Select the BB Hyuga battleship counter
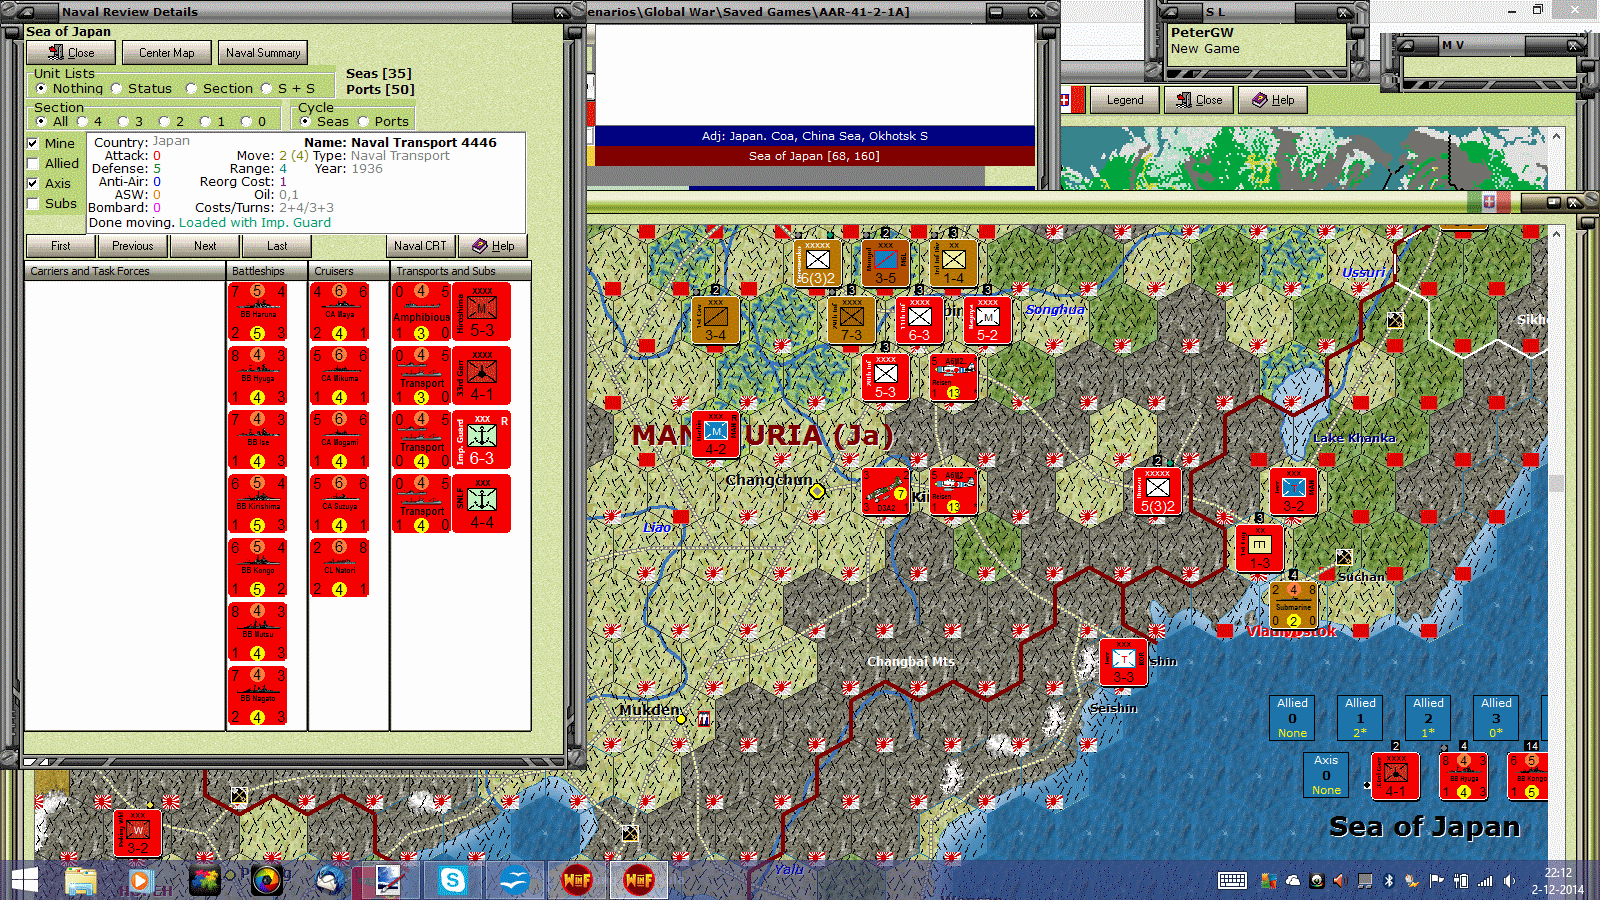Image resolution: width=1600 pixels, height=900 pixels. 258,376
